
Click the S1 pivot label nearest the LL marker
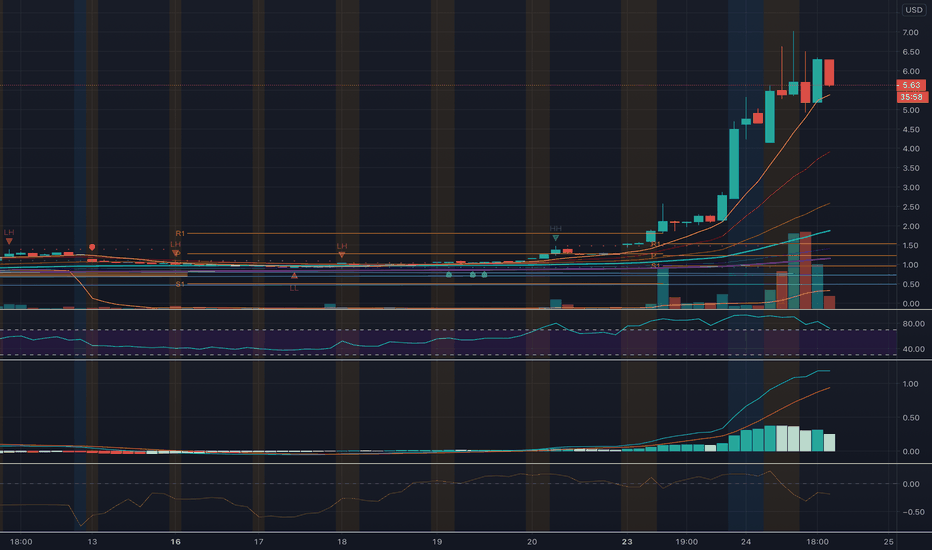pos(180,284)
